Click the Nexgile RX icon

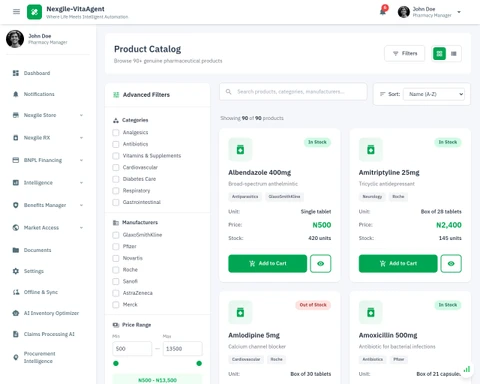(x=16, y=138)
